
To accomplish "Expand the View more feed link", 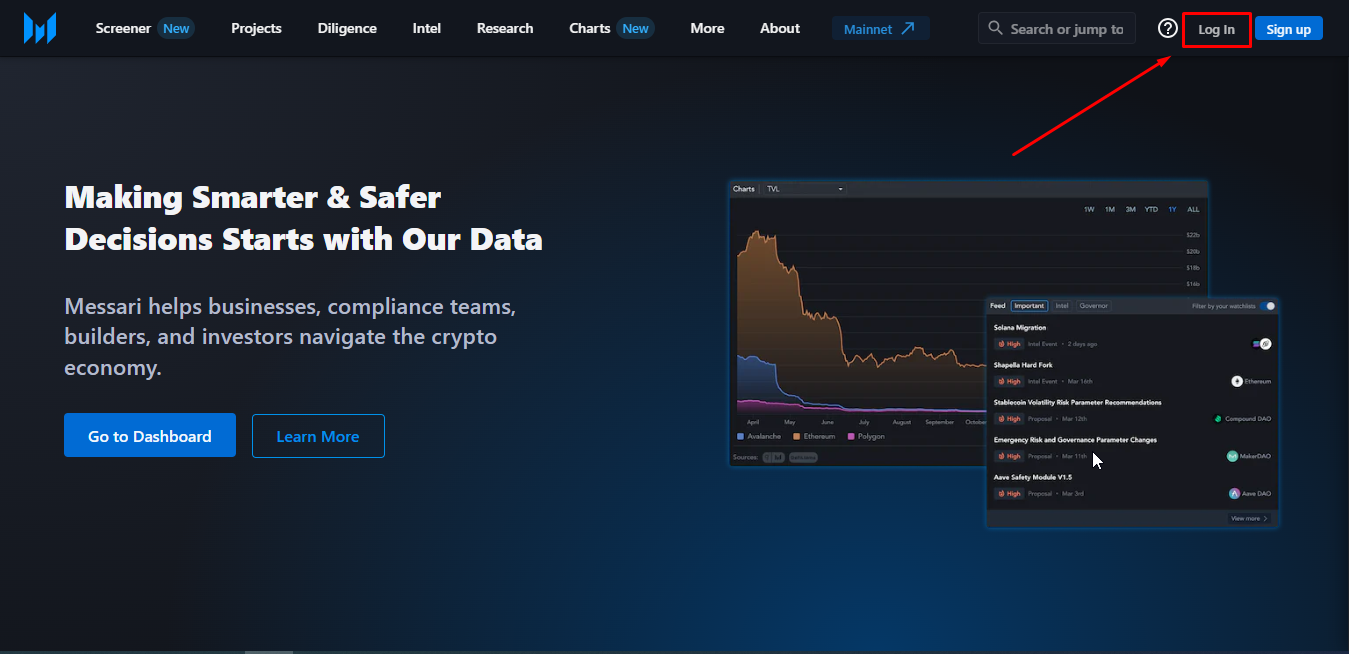I will [1250, 519].
